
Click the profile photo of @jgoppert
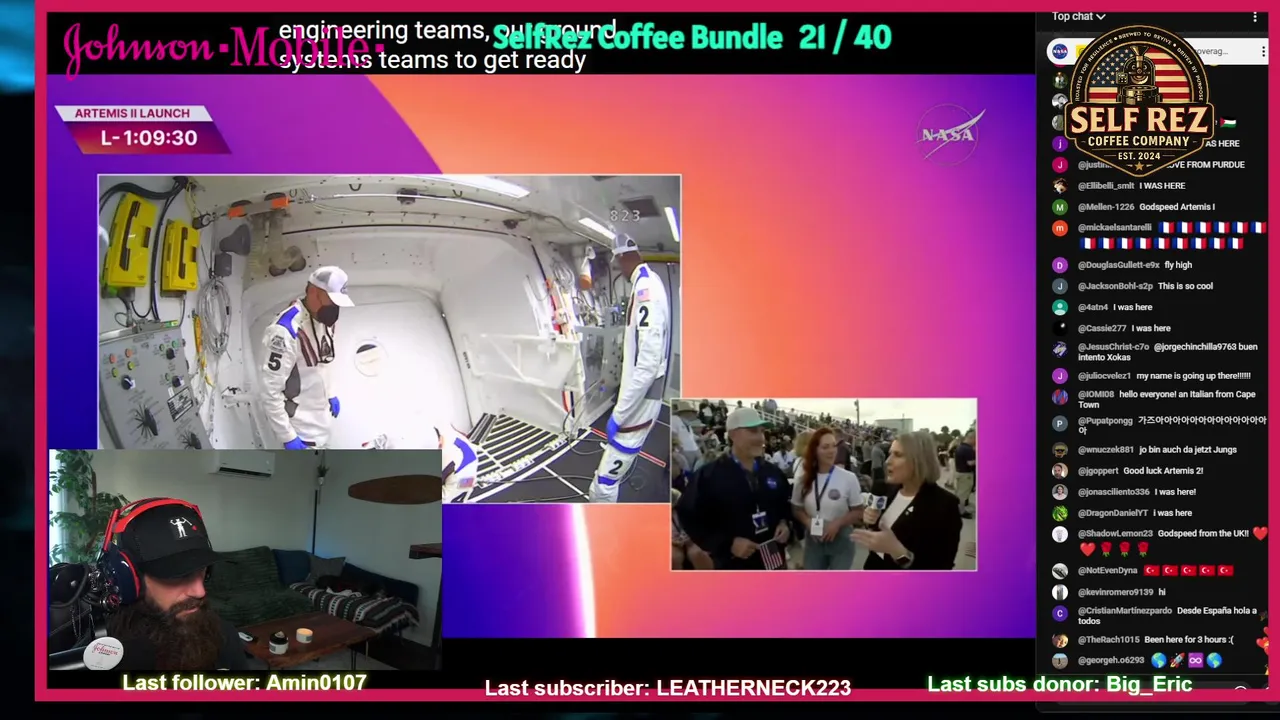point(1060,471)
